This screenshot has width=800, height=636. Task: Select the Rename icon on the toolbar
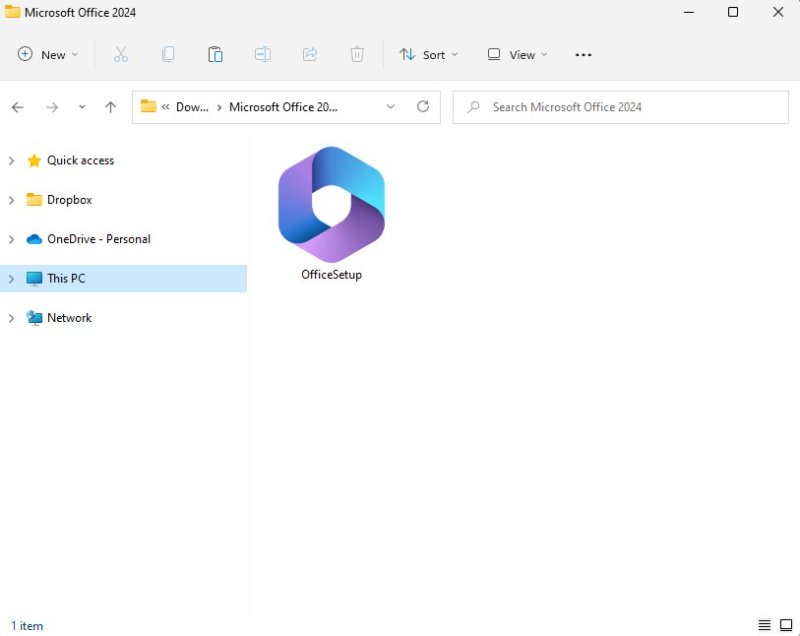pos(262,54)
